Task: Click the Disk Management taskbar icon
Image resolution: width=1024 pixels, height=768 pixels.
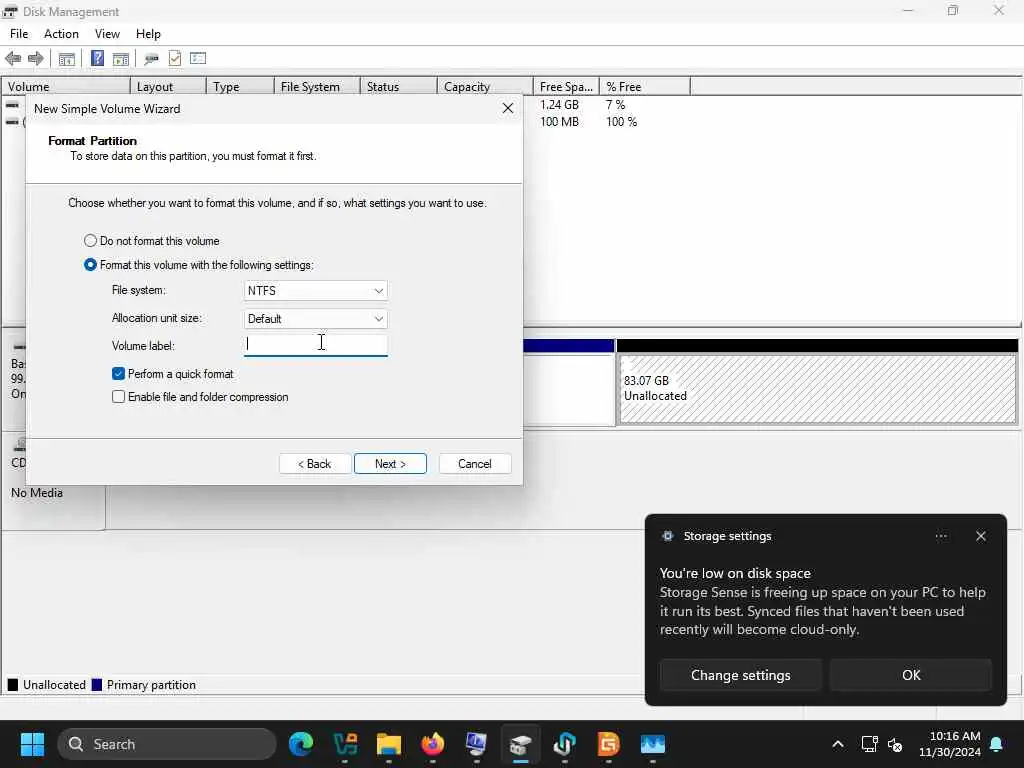Action: (520, 744)
